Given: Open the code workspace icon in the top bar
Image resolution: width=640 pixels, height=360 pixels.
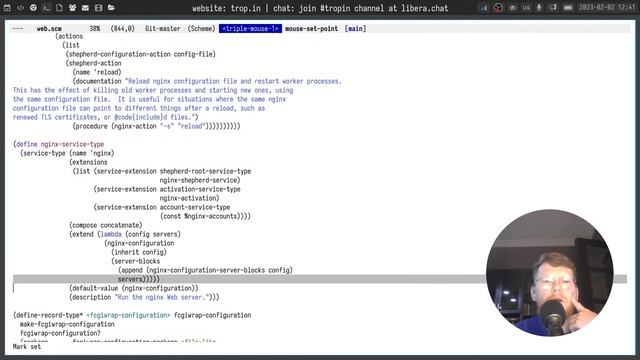Looking at the screenshot, I should tap(20, 8).
